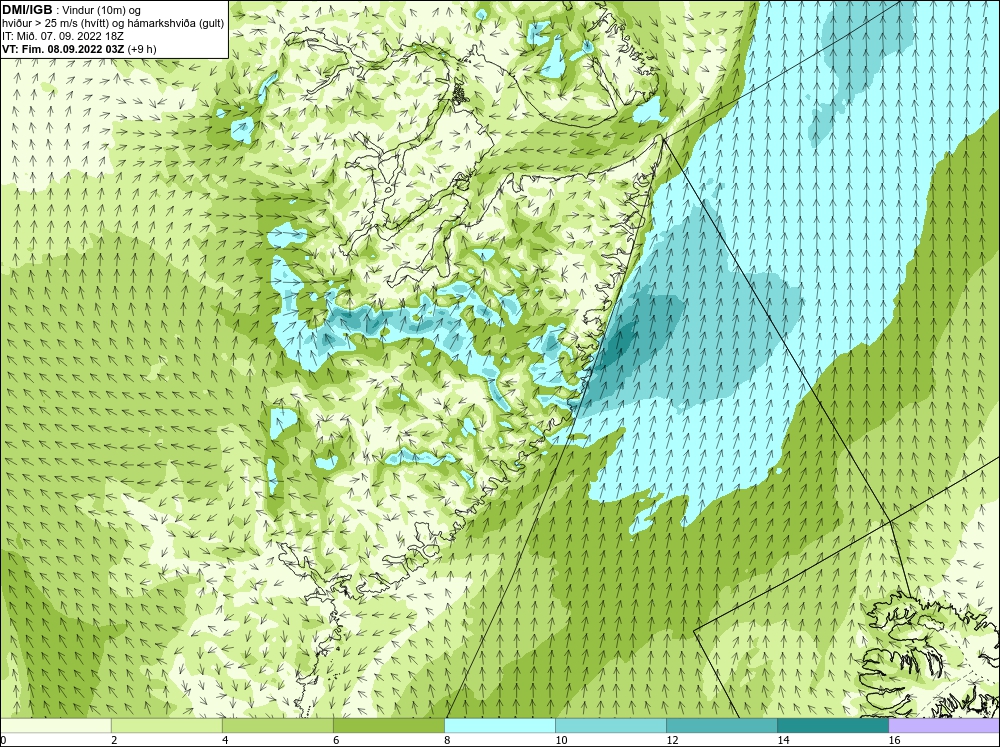
Task: Click the legend scale label '12'
Action: pyautogui.click(x=672, y=740)
